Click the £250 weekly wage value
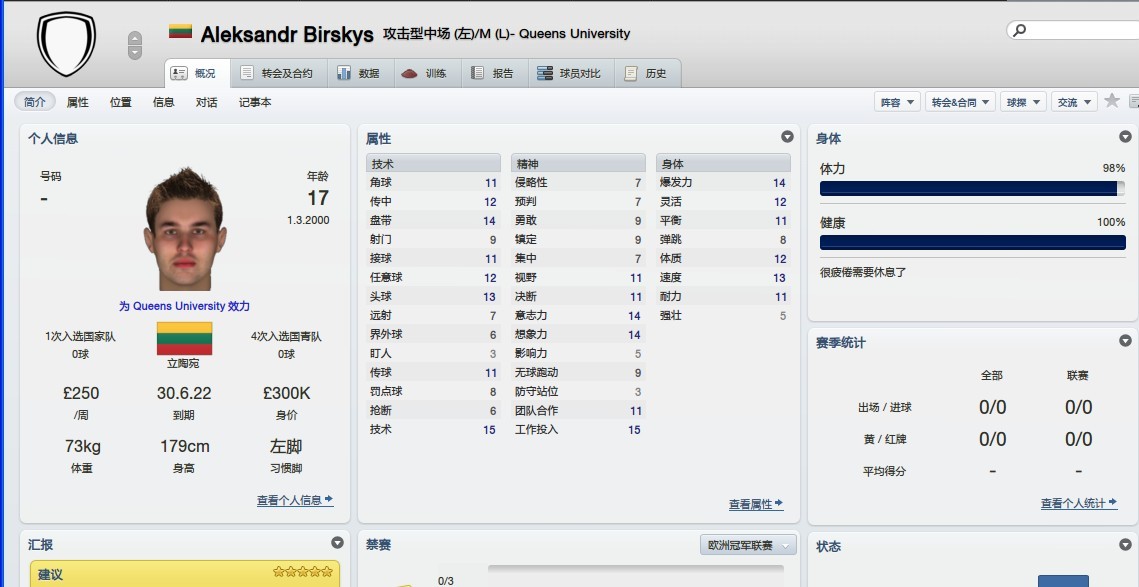This screenshot has height=587, width=1139. 81,393
